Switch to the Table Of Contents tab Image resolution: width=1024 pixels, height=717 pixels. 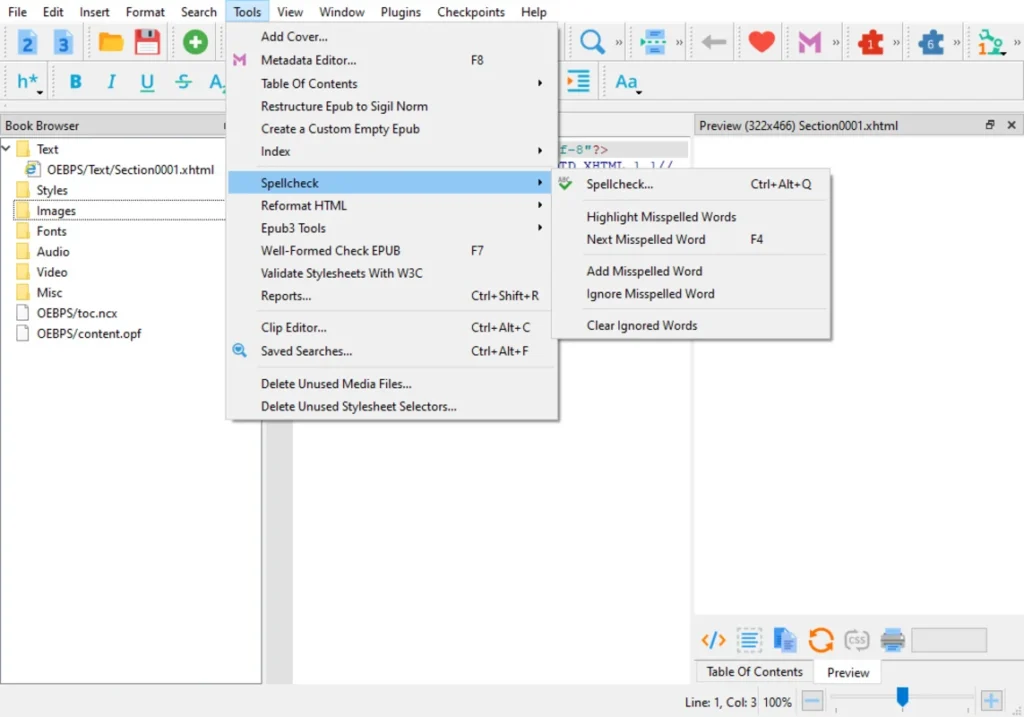point(754,672)
